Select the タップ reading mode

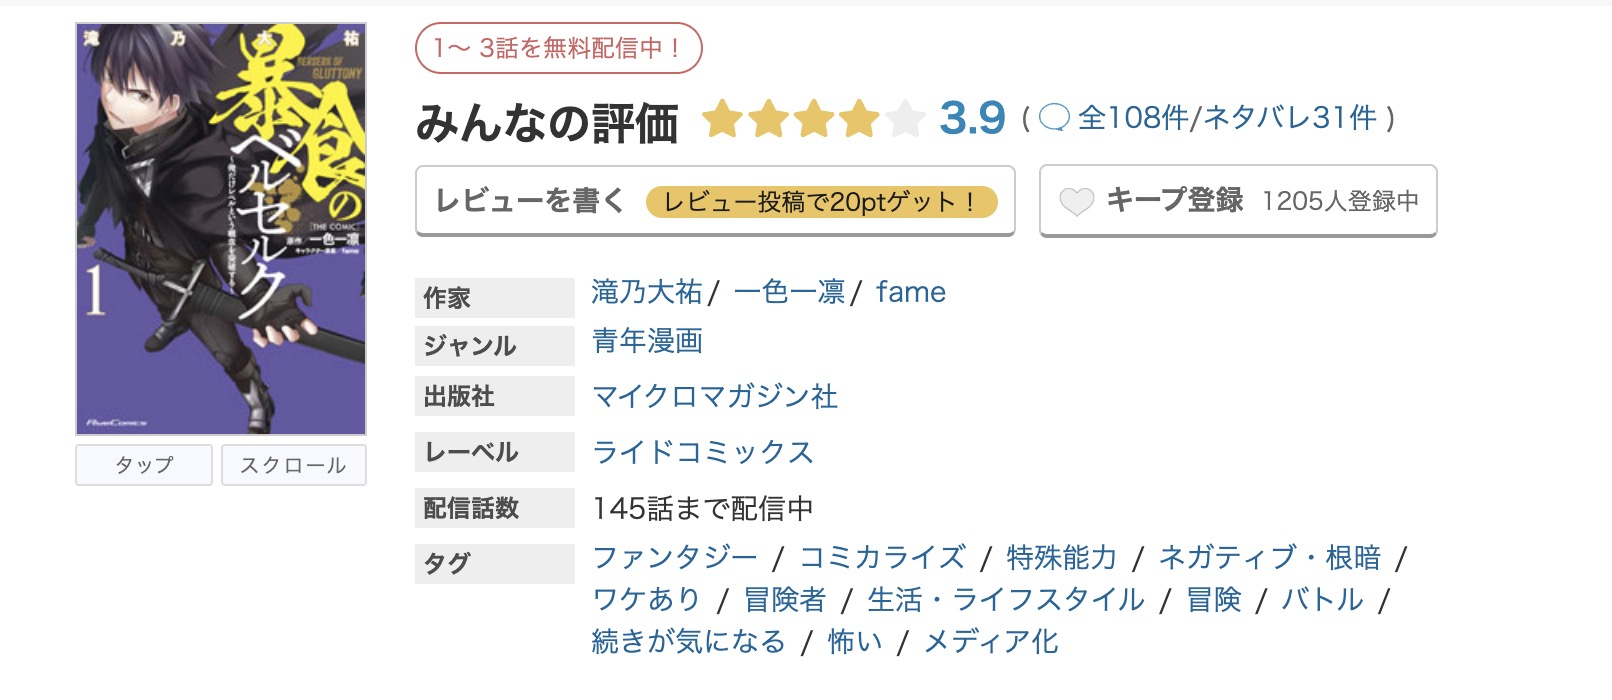(x=143, y=464)
